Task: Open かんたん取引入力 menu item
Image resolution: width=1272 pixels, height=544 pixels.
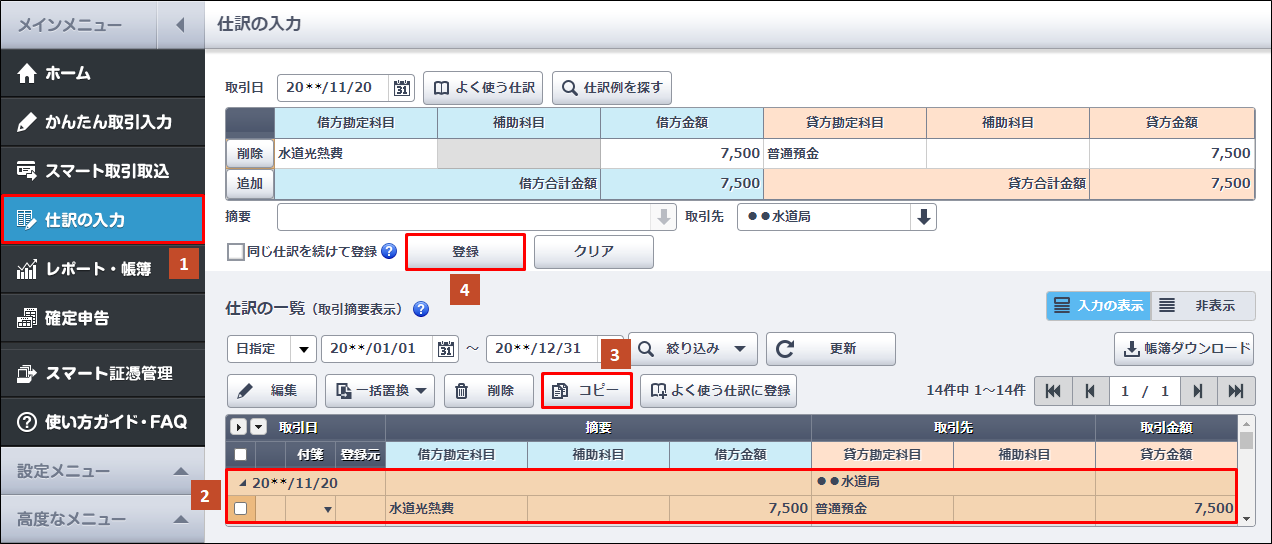Action: 102,122
